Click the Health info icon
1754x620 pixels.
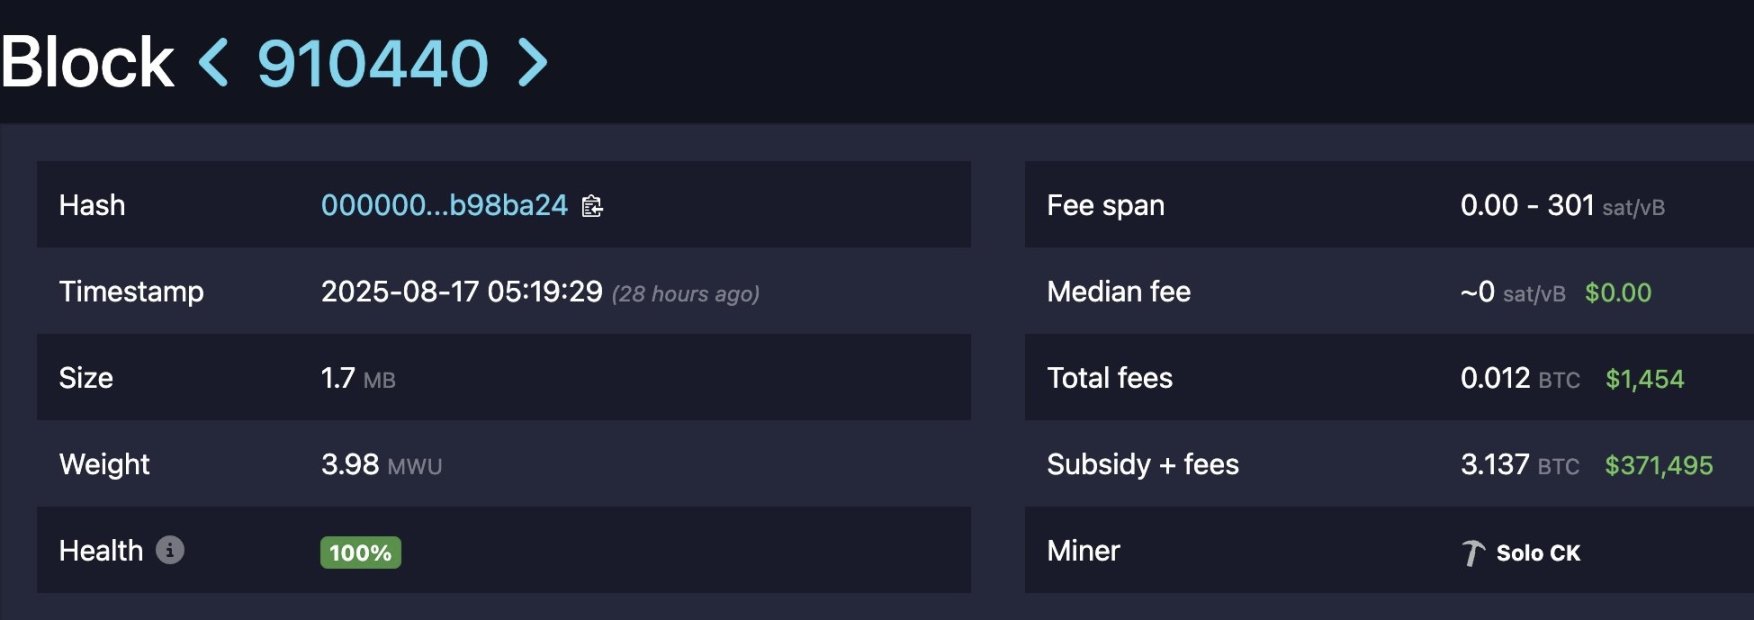tap(170, 550)
